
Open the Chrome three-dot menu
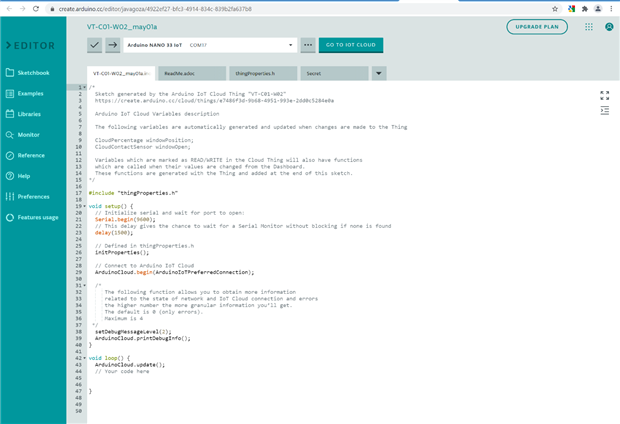(x=611, y=9)
